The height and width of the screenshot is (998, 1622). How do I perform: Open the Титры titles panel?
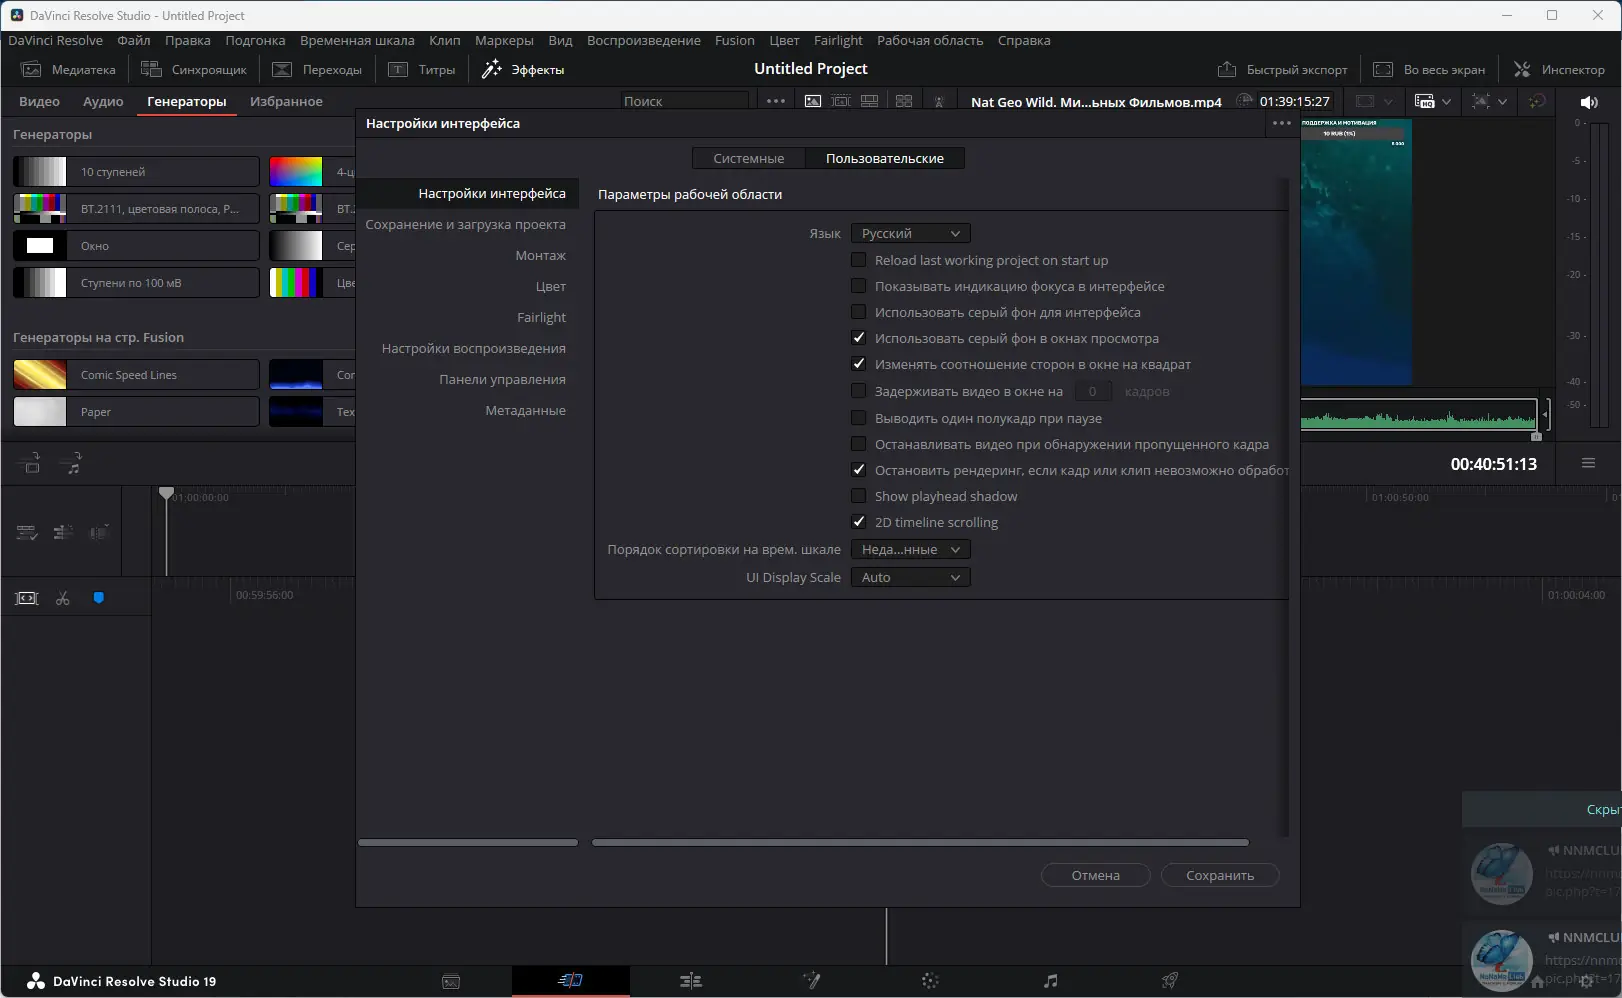[x=422, y=69]
